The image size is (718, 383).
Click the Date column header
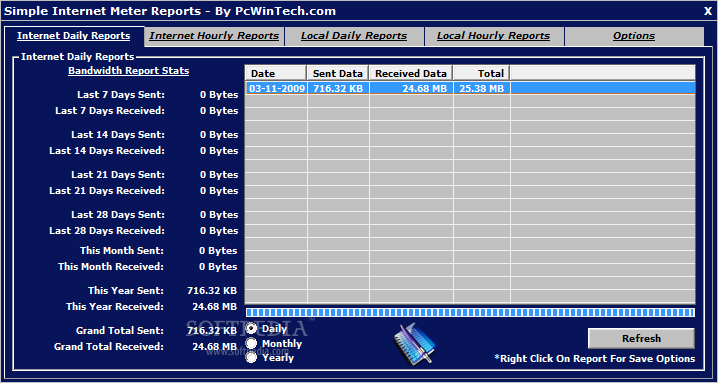276,73
